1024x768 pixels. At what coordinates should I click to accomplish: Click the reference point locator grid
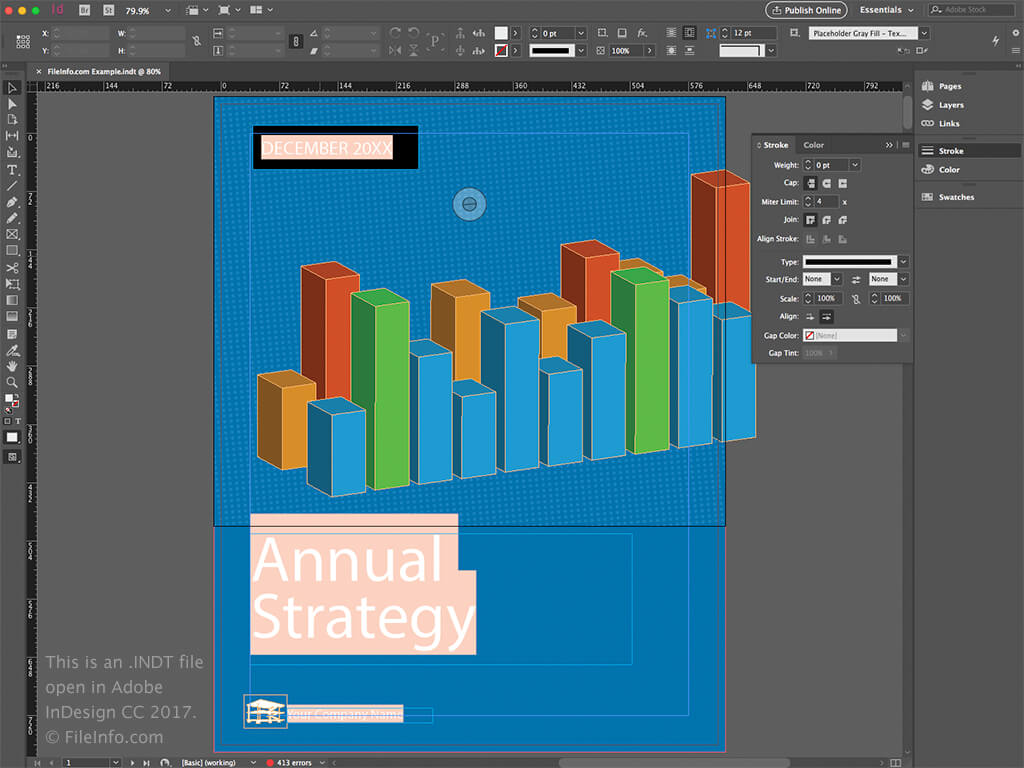[x=23, y=42]
